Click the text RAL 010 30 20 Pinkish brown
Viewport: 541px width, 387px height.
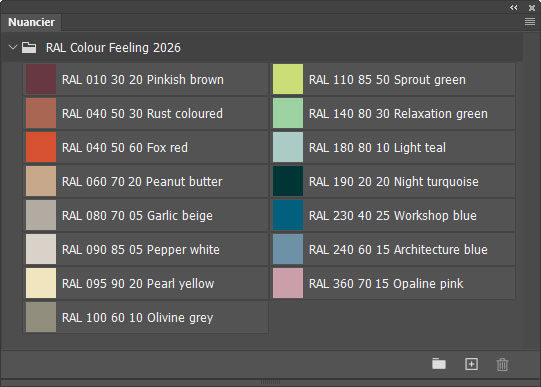coord(143,80)
